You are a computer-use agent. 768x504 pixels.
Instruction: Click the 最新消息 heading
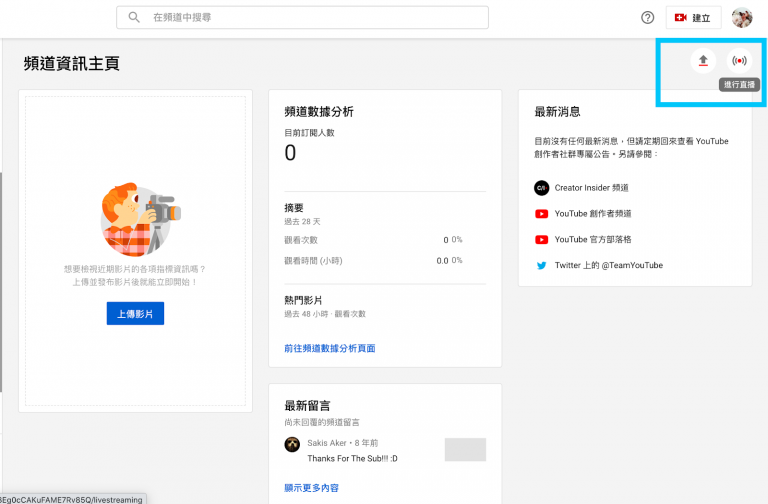coord(557,112)
